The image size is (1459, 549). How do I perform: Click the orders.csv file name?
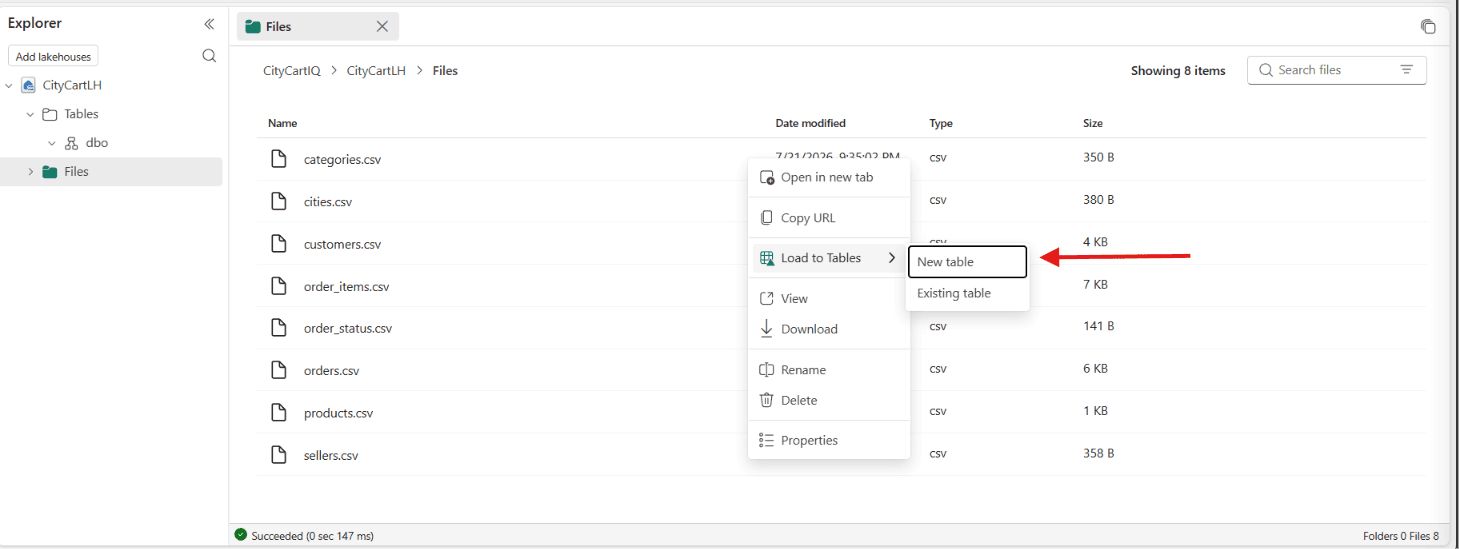pyautogui.click(x=331, y=371)
